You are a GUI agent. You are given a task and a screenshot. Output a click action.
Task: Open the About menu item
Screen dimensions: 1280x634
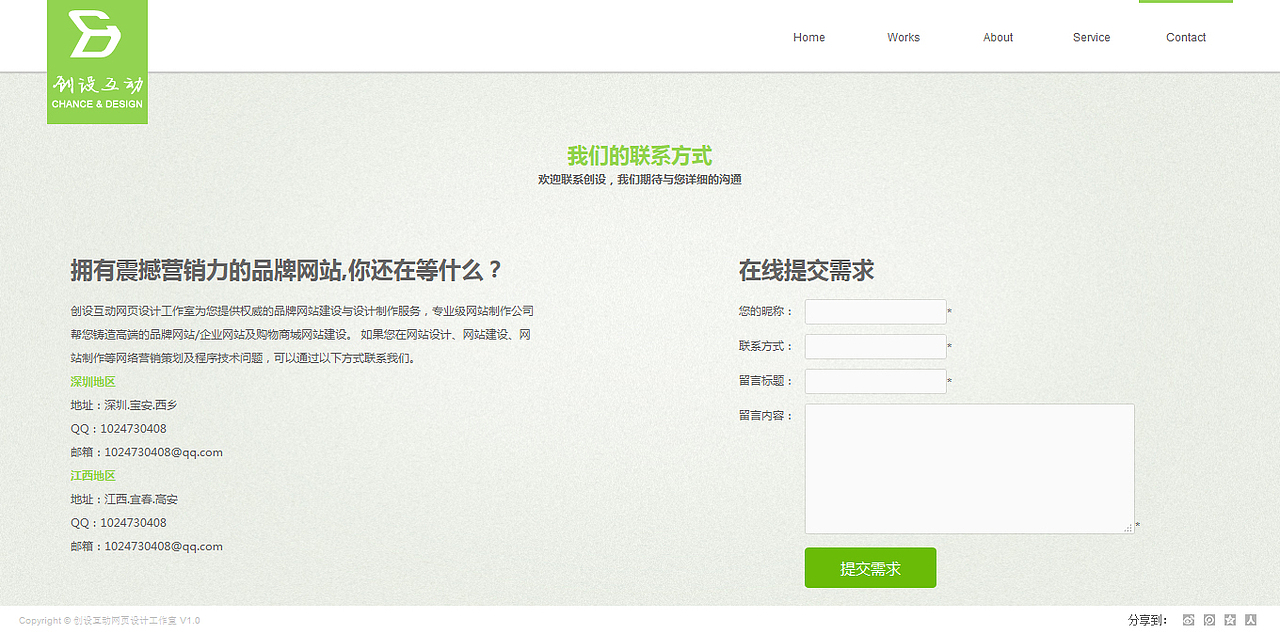pos(998,37)
